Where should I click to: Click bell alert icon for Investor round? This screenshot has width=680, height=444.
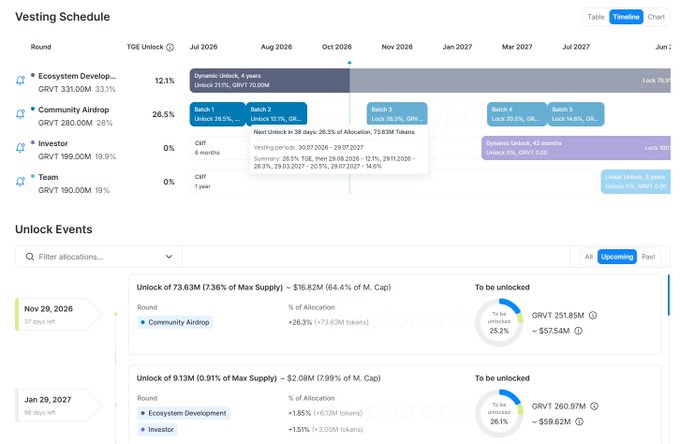20,148
